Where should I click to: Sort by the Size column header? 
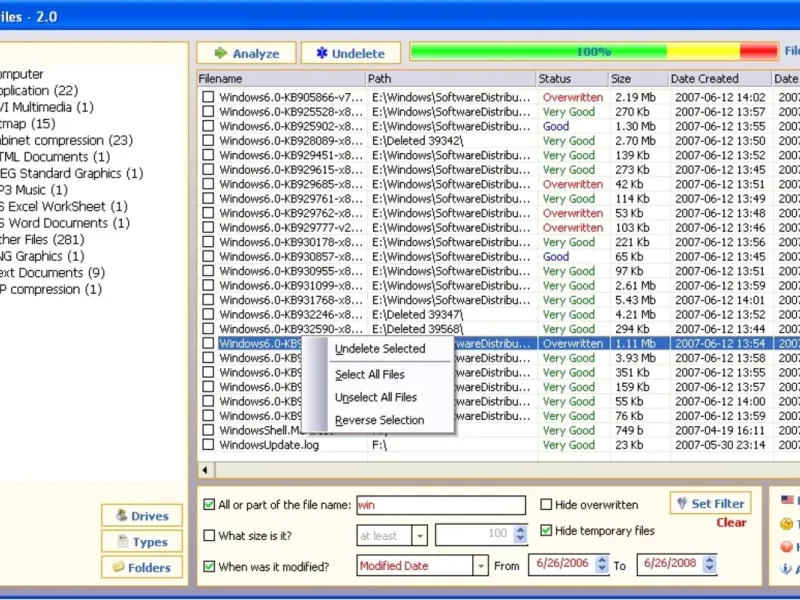639,79
